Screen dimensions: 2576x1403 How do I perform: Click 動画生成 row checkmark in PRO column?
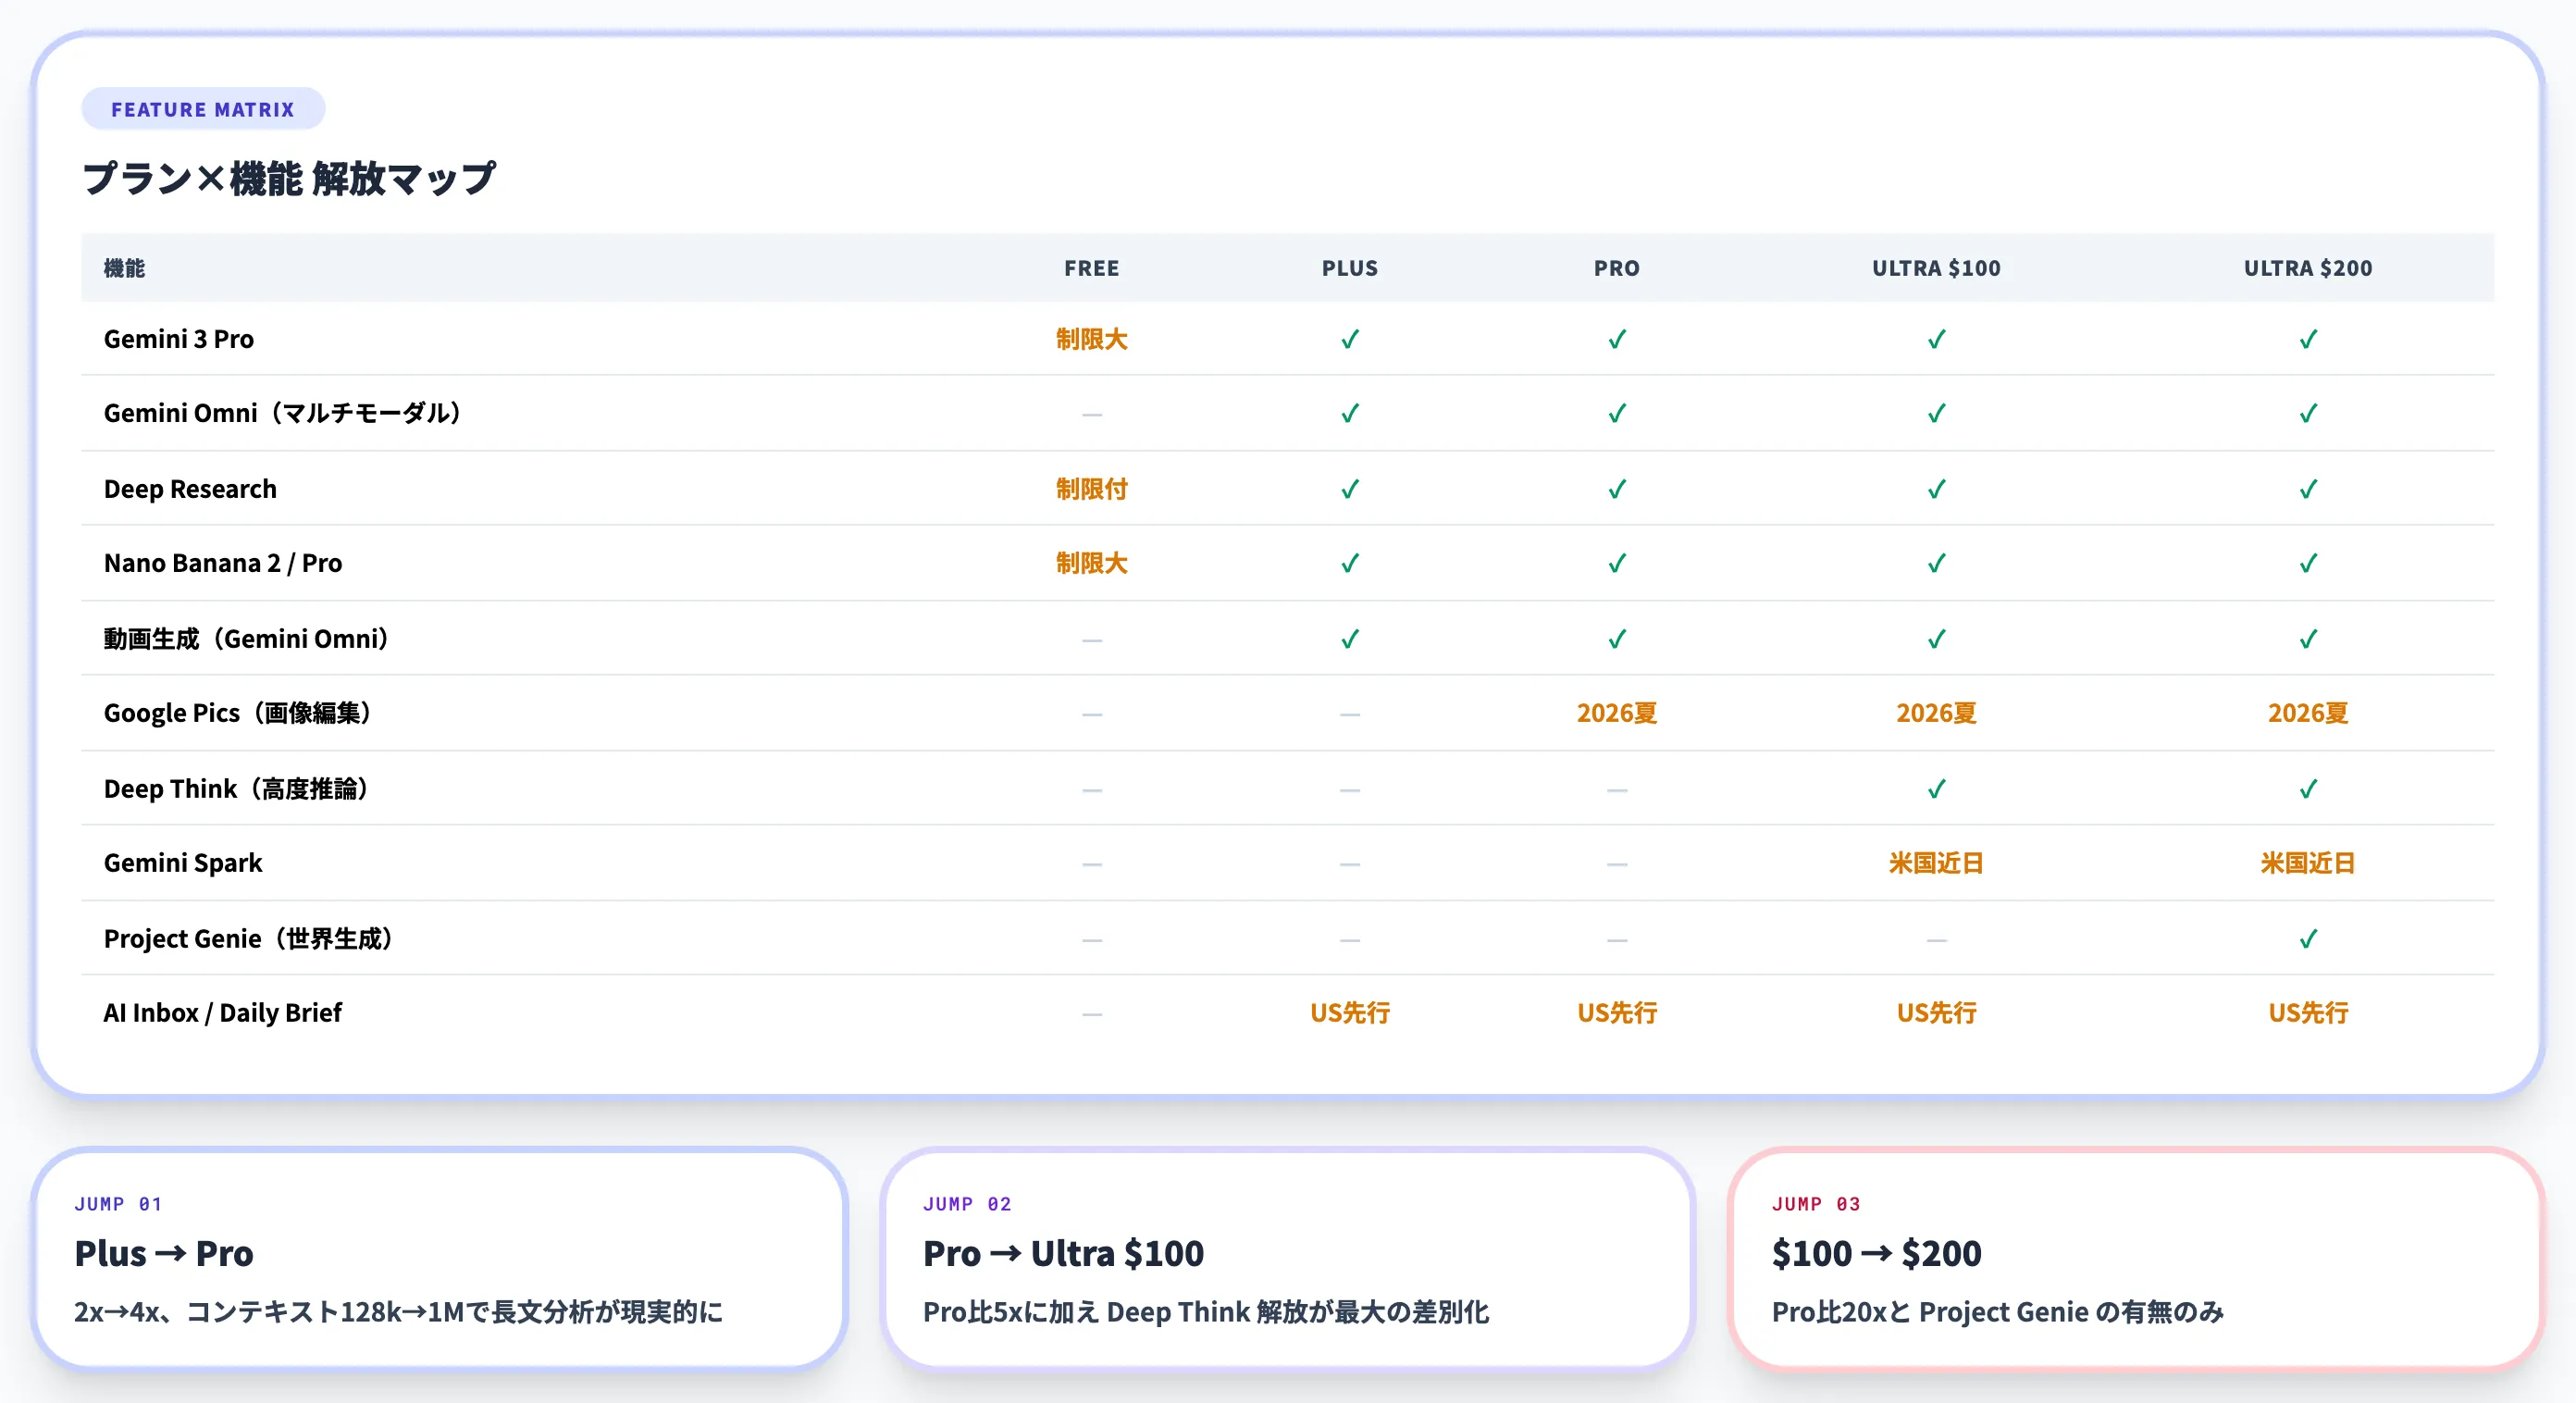(1617, 639)
